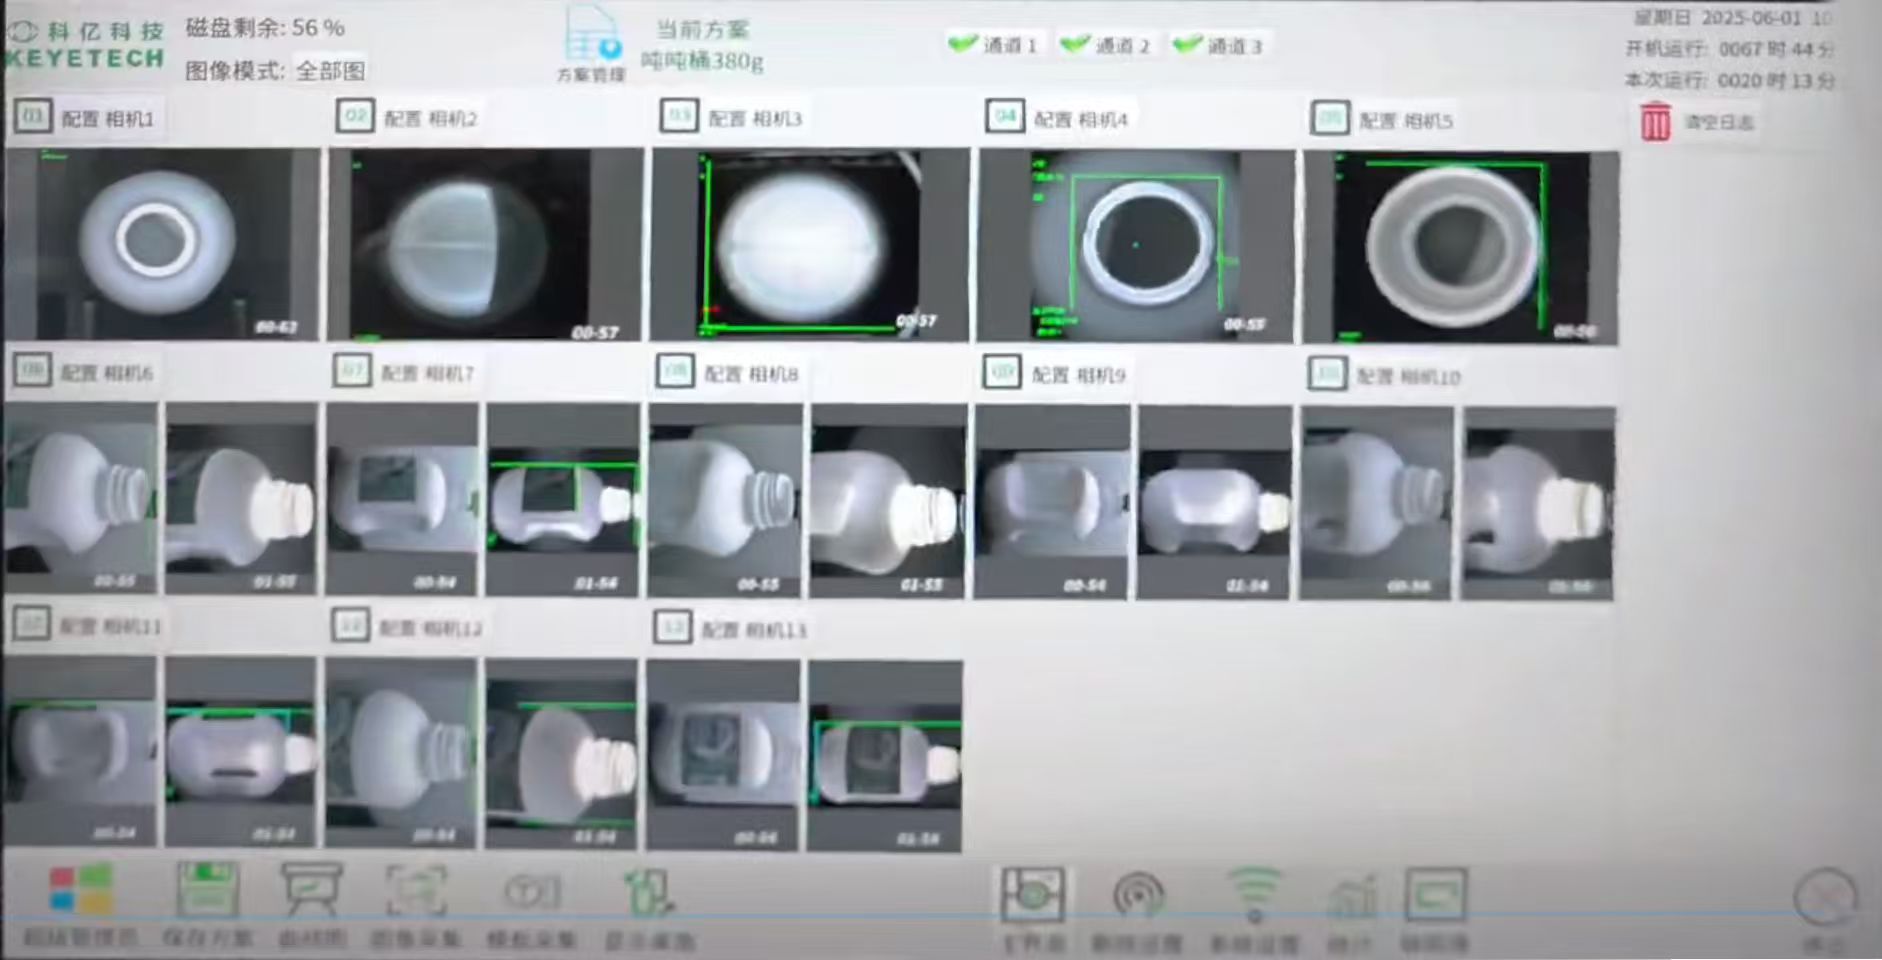Screen dimensions: 1882x960
Task: Switch to 配置 相机1 panel
Action: 88,116
